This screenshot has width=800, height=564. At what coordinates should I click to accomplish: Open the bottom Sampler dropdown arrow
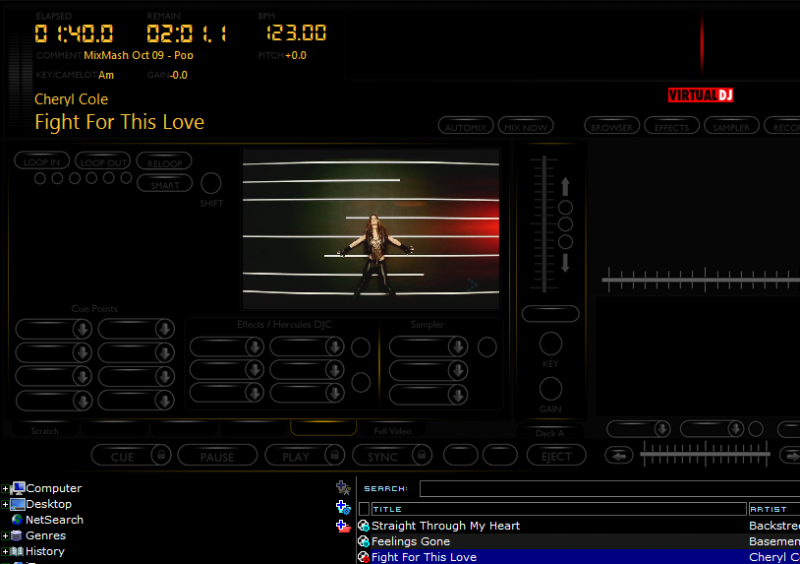pos(458,395)
